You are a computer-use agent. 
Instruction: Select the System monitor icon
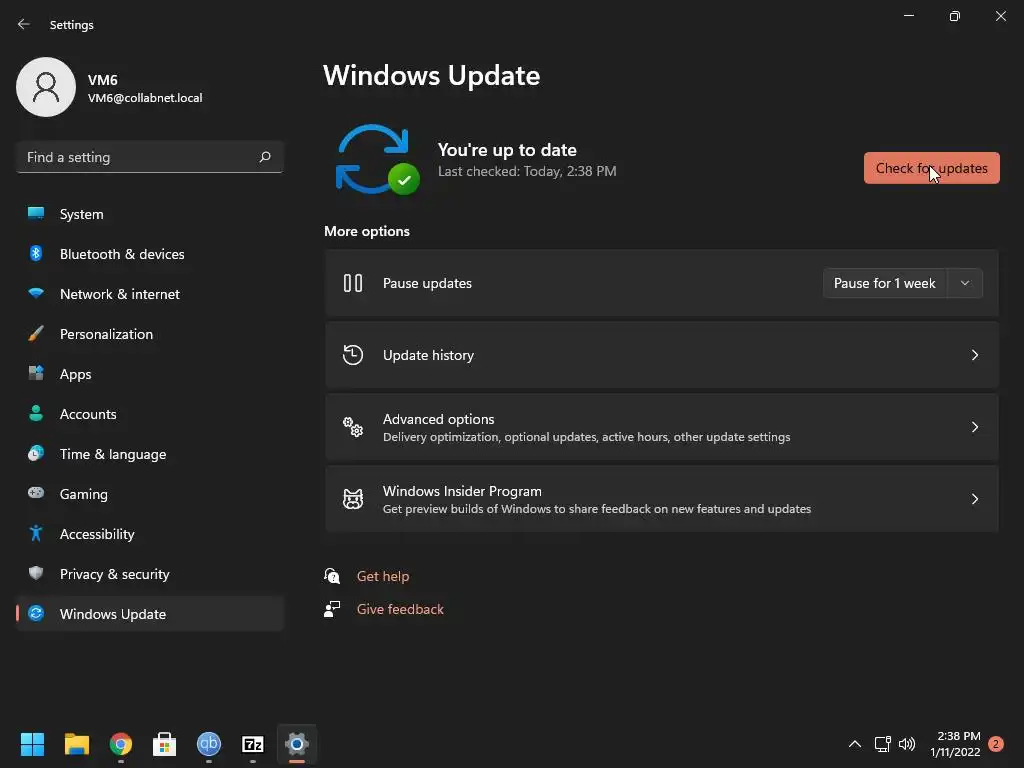point(36,213)
